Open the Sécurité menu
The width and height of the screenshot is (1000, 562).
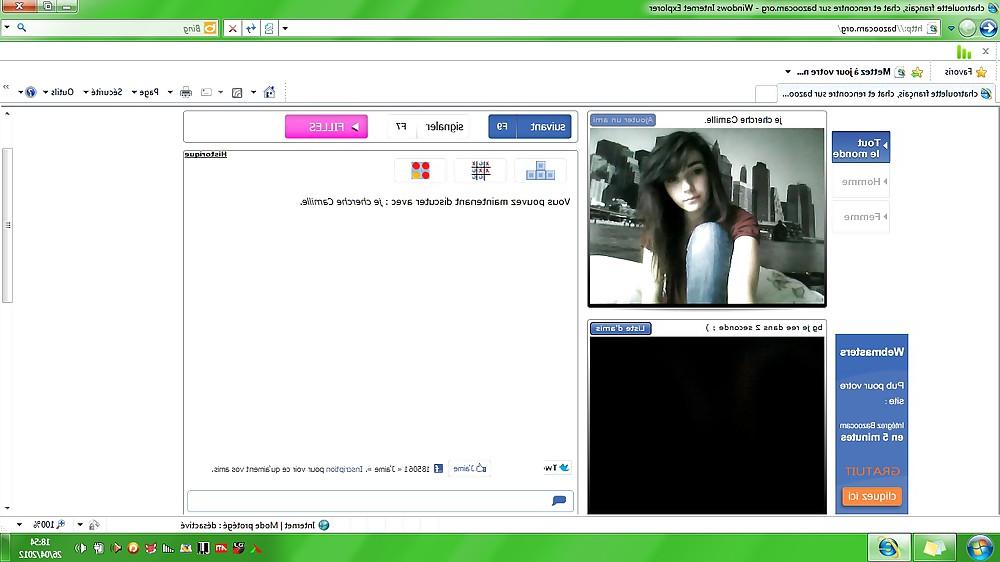[x=103, y=92]
